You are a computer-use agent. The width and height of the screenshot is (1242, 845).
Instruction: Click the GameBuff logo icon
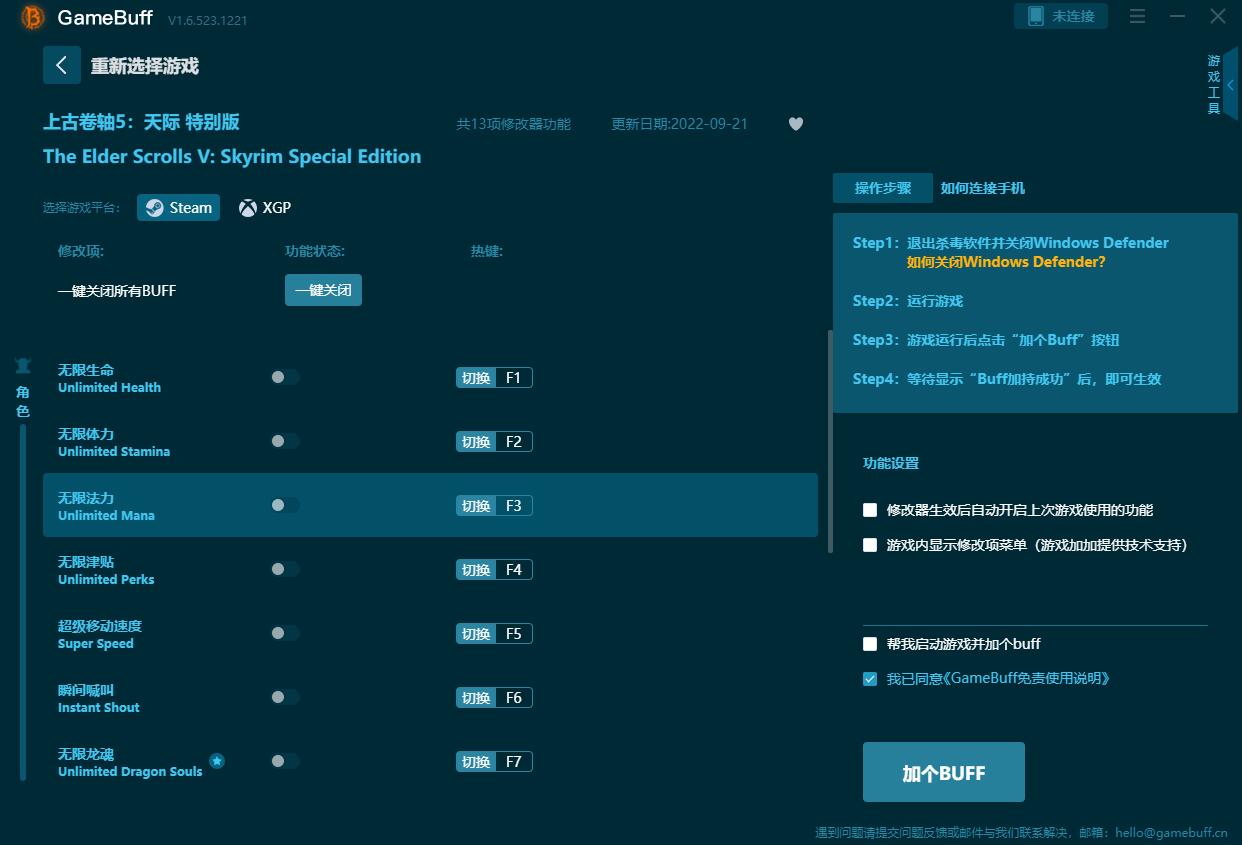click(33, 18)
